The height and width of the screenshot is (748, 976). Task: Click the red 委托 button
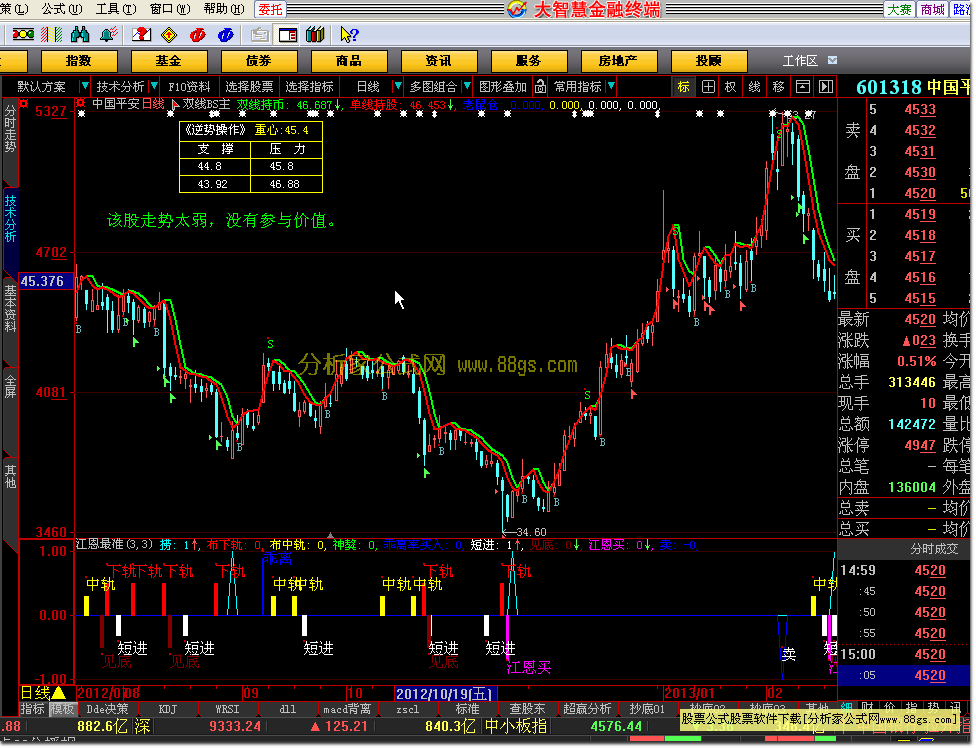click(x=270, y=9)
